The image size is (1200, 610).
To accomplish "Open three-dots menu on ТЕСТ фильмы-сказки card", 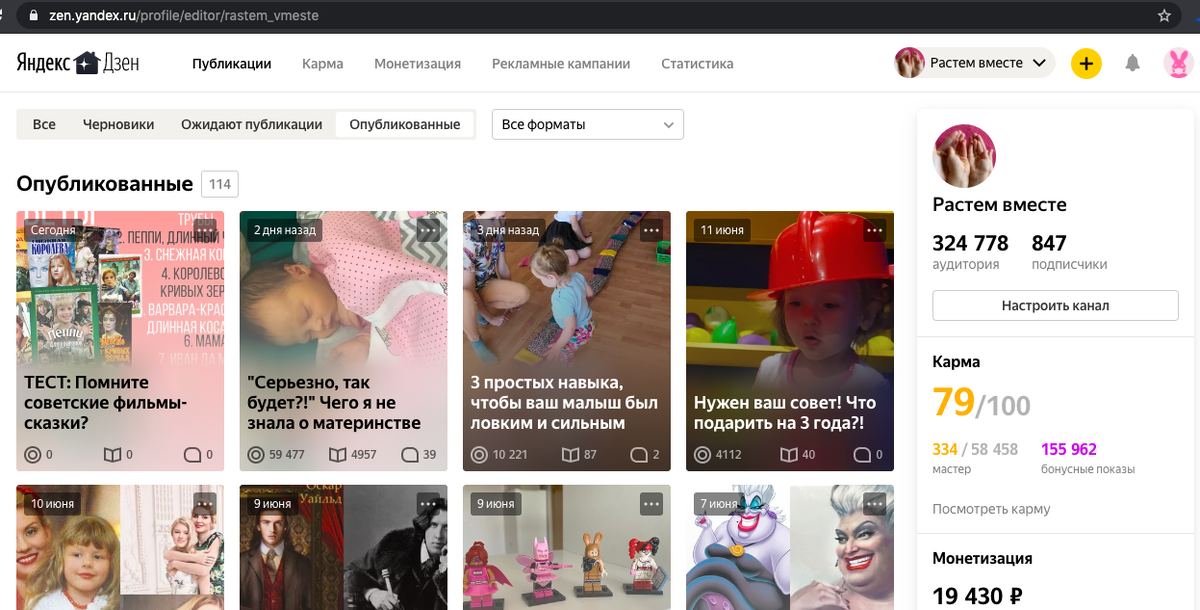I will click(x=205, y=230).
